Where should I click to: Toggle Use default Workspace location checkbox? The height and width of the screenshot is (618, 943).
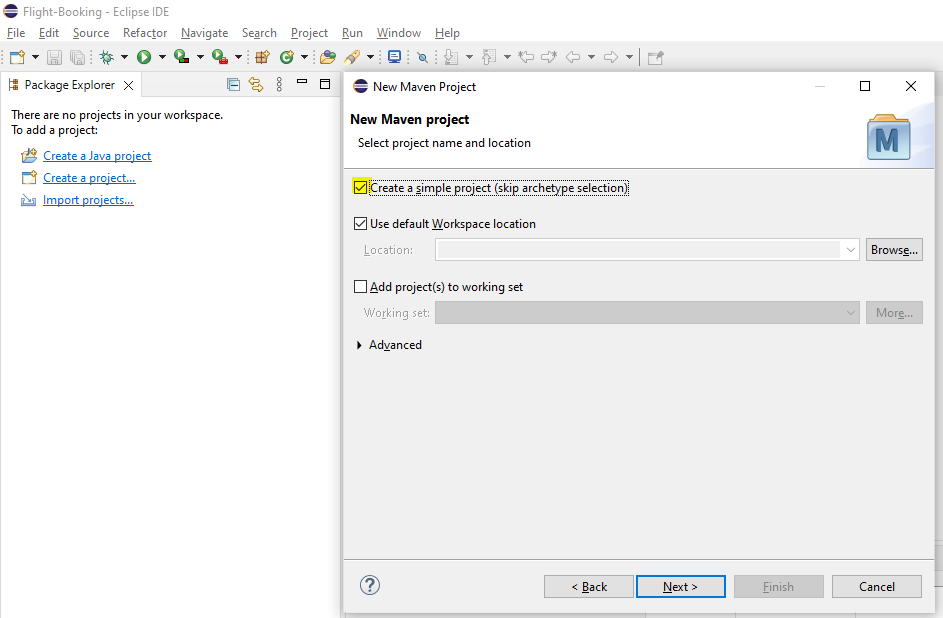(x=360, y=224)
